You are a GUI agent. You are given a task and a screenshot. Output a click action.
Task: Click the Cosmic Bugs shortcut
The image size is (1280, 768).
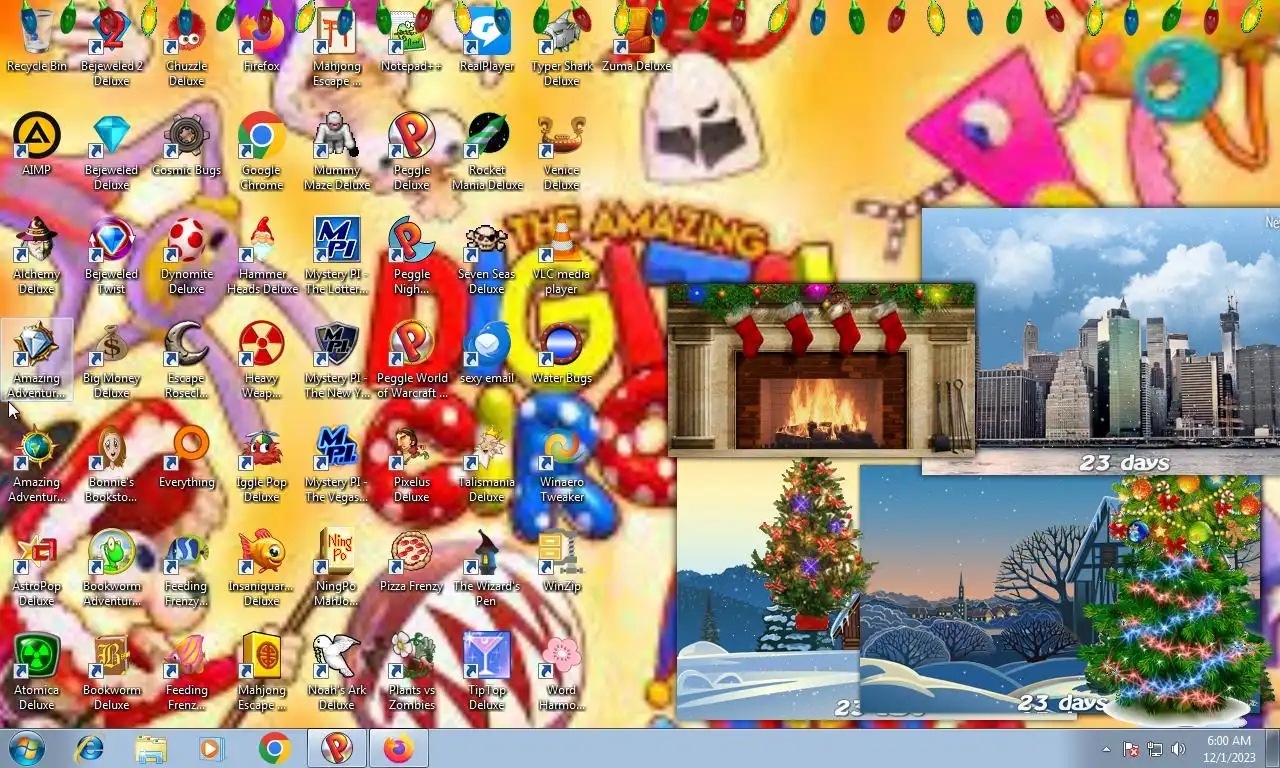(186, 144)
